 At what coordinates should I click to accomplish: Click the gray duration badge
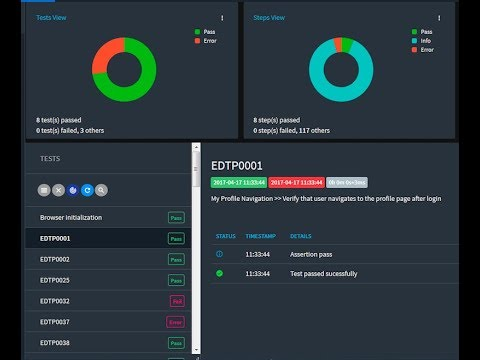pyautogui.click(x=347, y=182)
